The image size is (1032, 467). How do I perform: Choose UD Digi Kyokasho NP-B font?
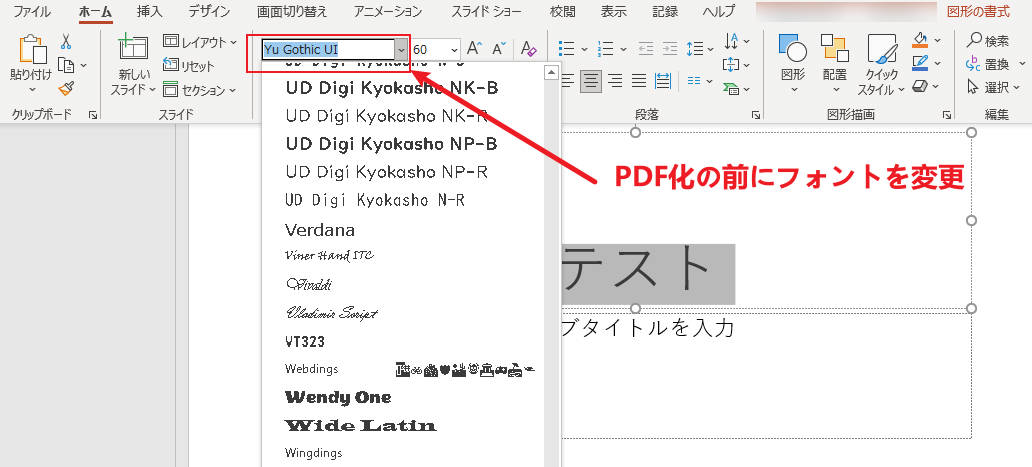tap(392, 143)
